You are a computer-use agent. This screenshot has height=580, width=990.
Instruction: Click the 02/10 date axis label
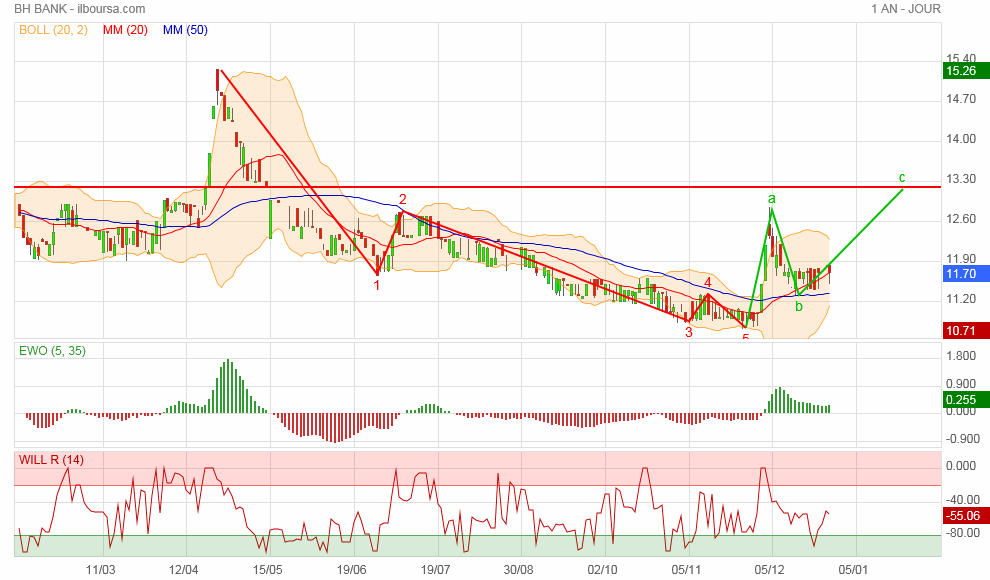[x=603, y=570]
